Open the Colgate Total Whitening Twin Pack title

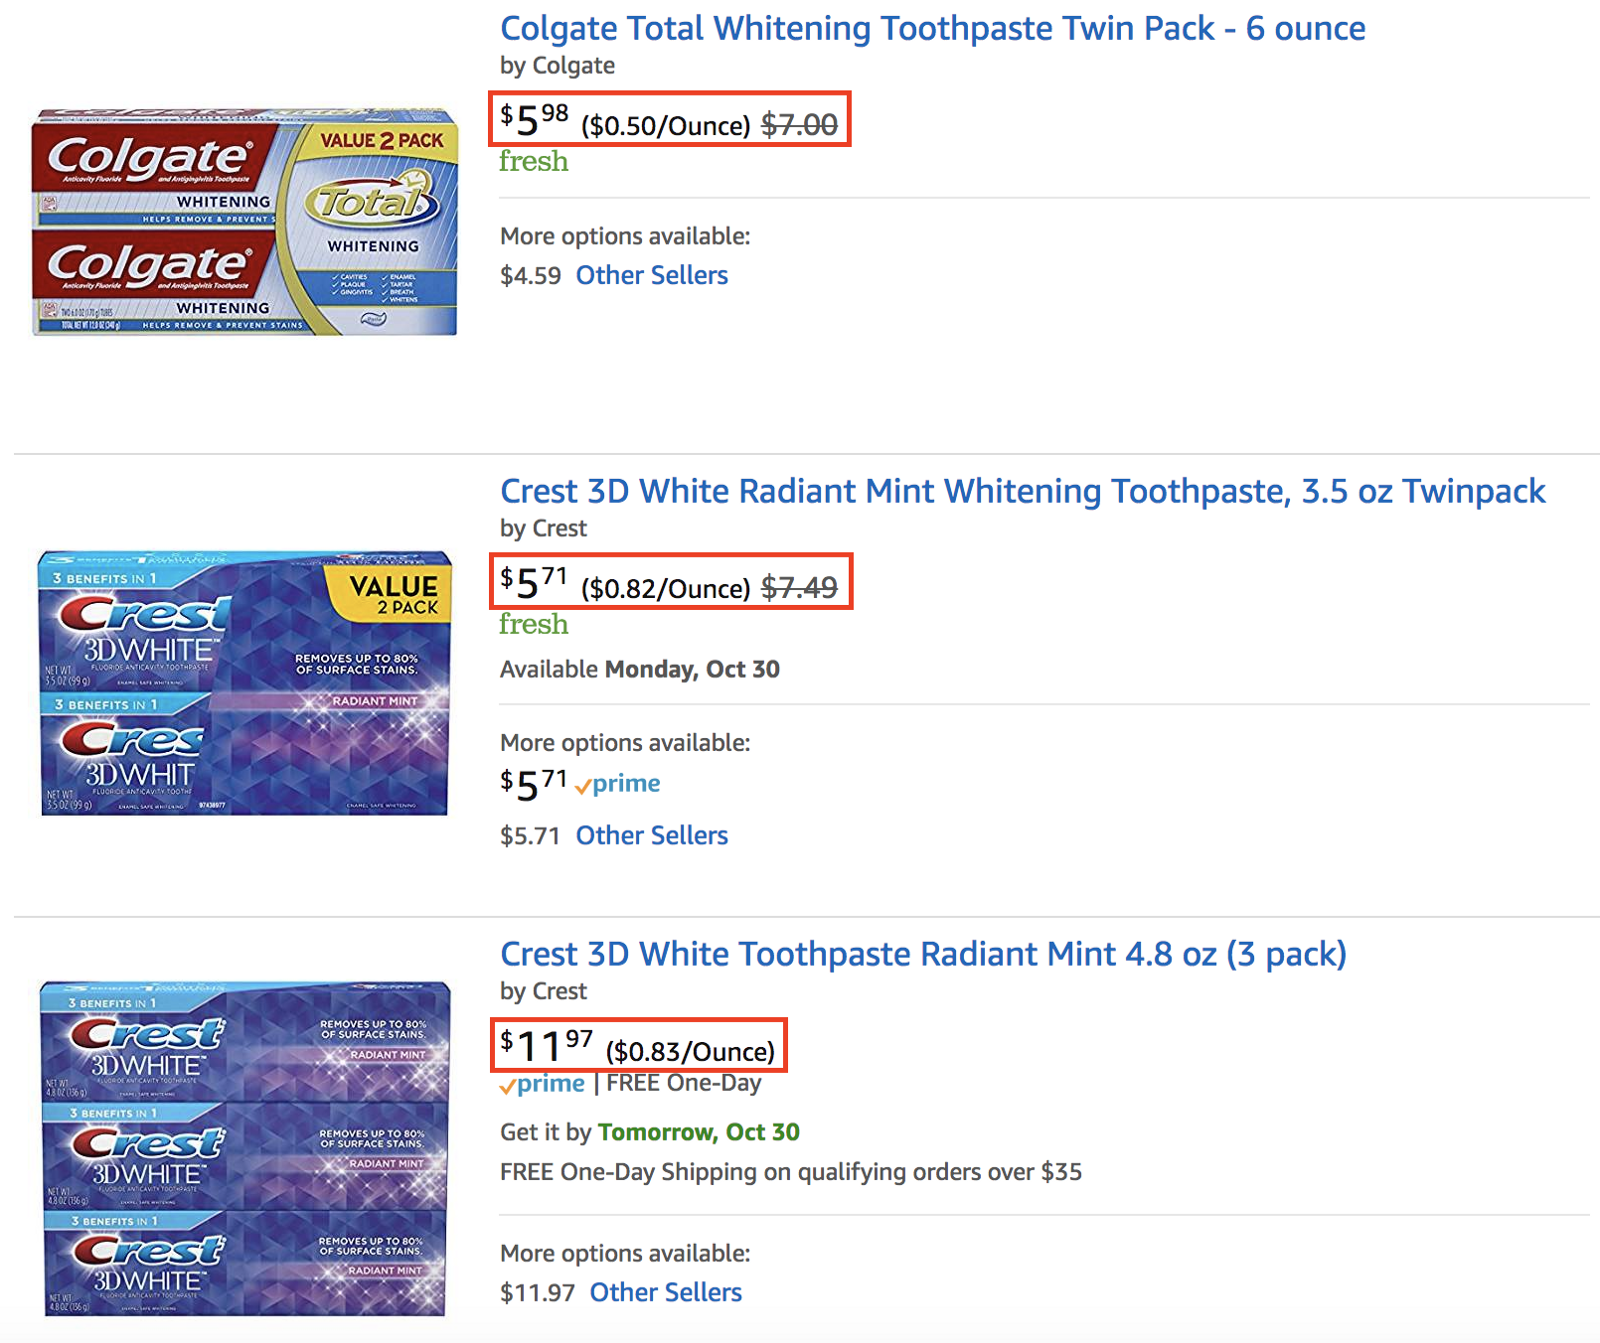point(932,28)
